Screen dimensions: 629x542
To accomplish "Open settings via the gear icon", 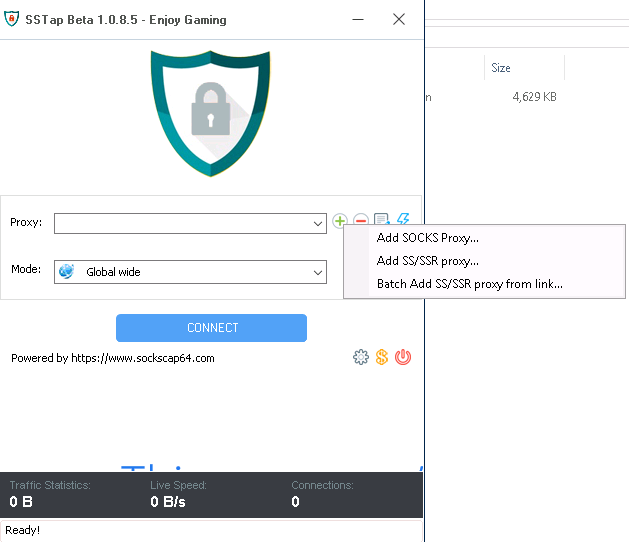I will pyautogui.click(x=361, y=357).
